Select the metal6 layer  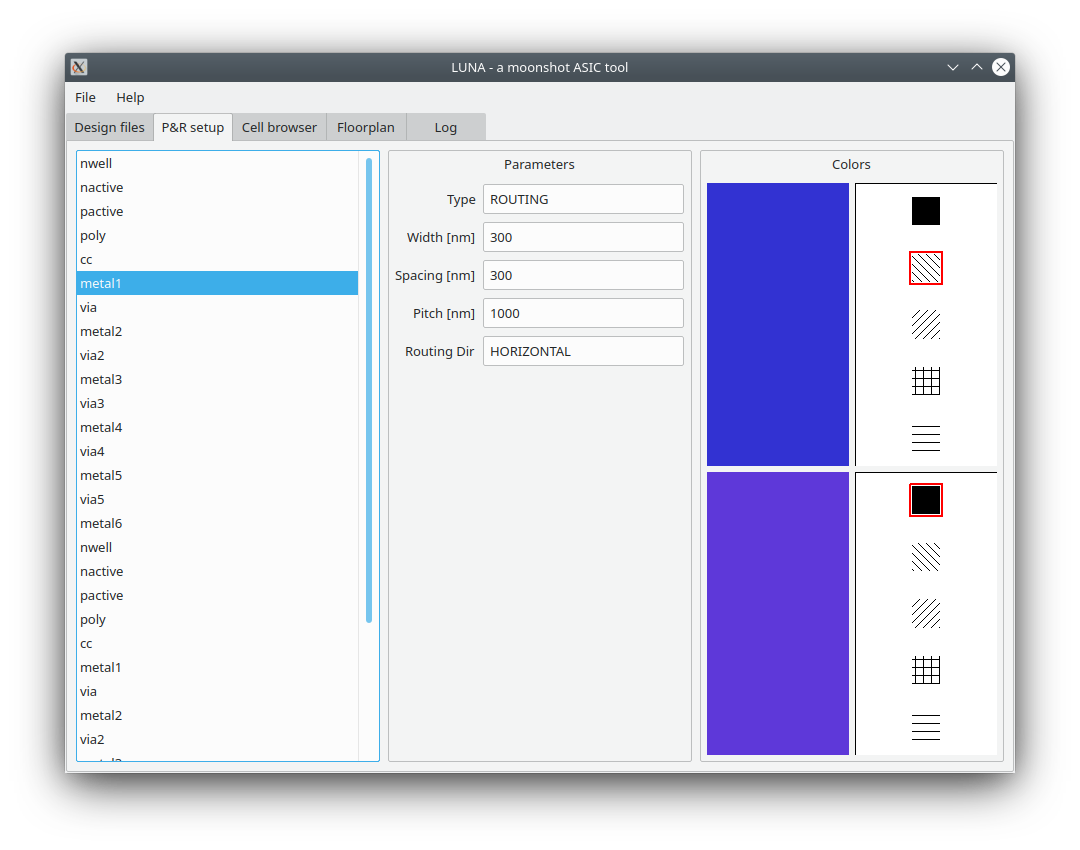click(218, 524)
